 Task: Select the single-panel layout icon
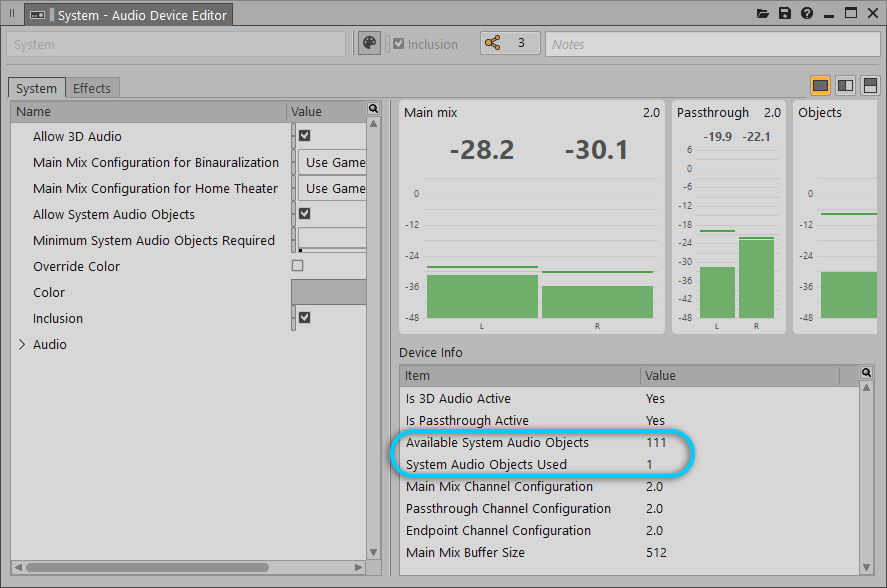pos(820,86)
